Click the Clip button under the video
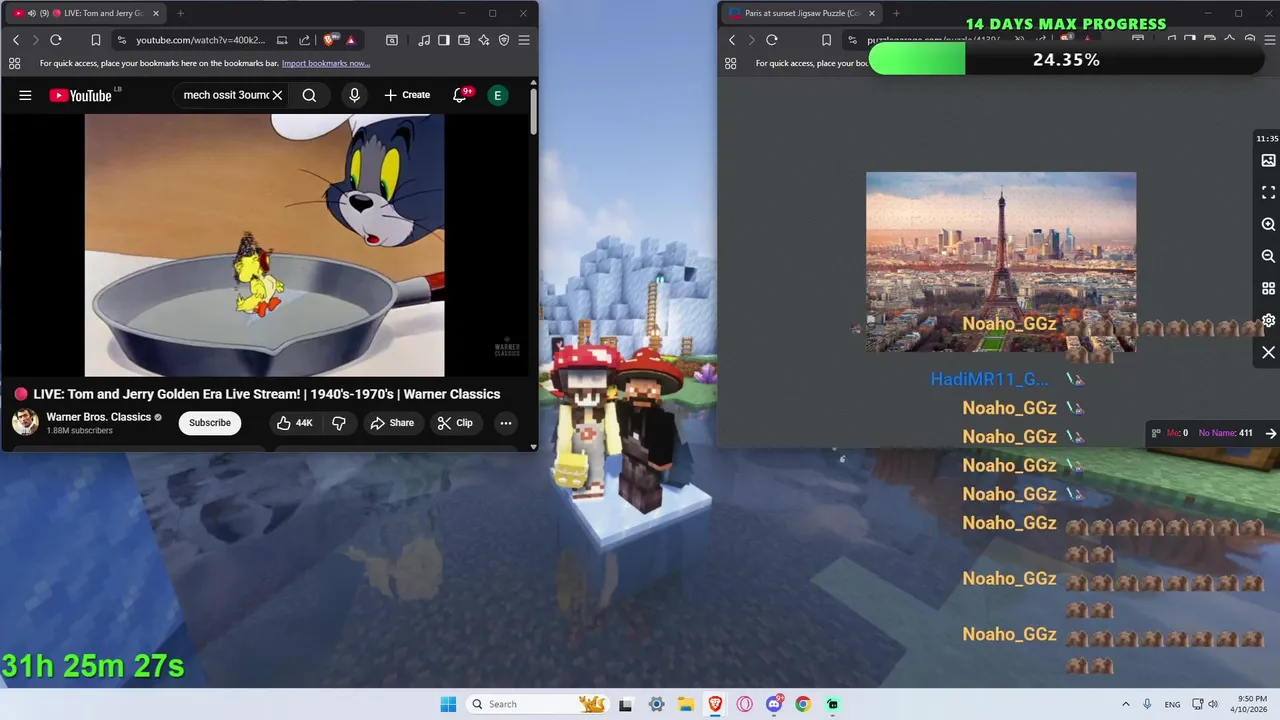The height and width of the screenshot is (720, 1280). (x=455, y=423)
